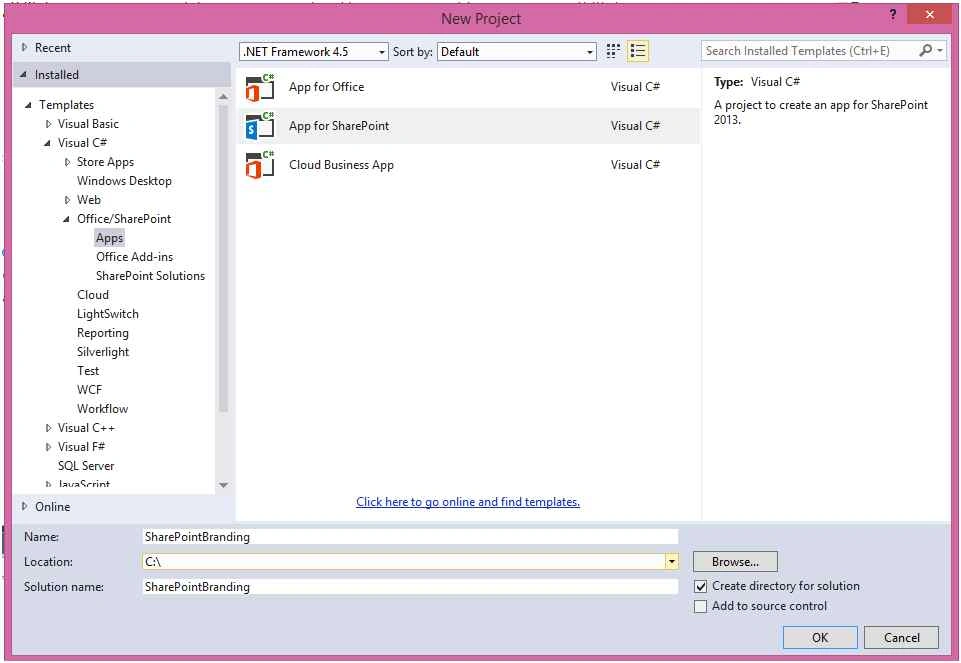961x663 pixels.
Task: Click the tree scrollbar down arrow
Action: point(223,485)
